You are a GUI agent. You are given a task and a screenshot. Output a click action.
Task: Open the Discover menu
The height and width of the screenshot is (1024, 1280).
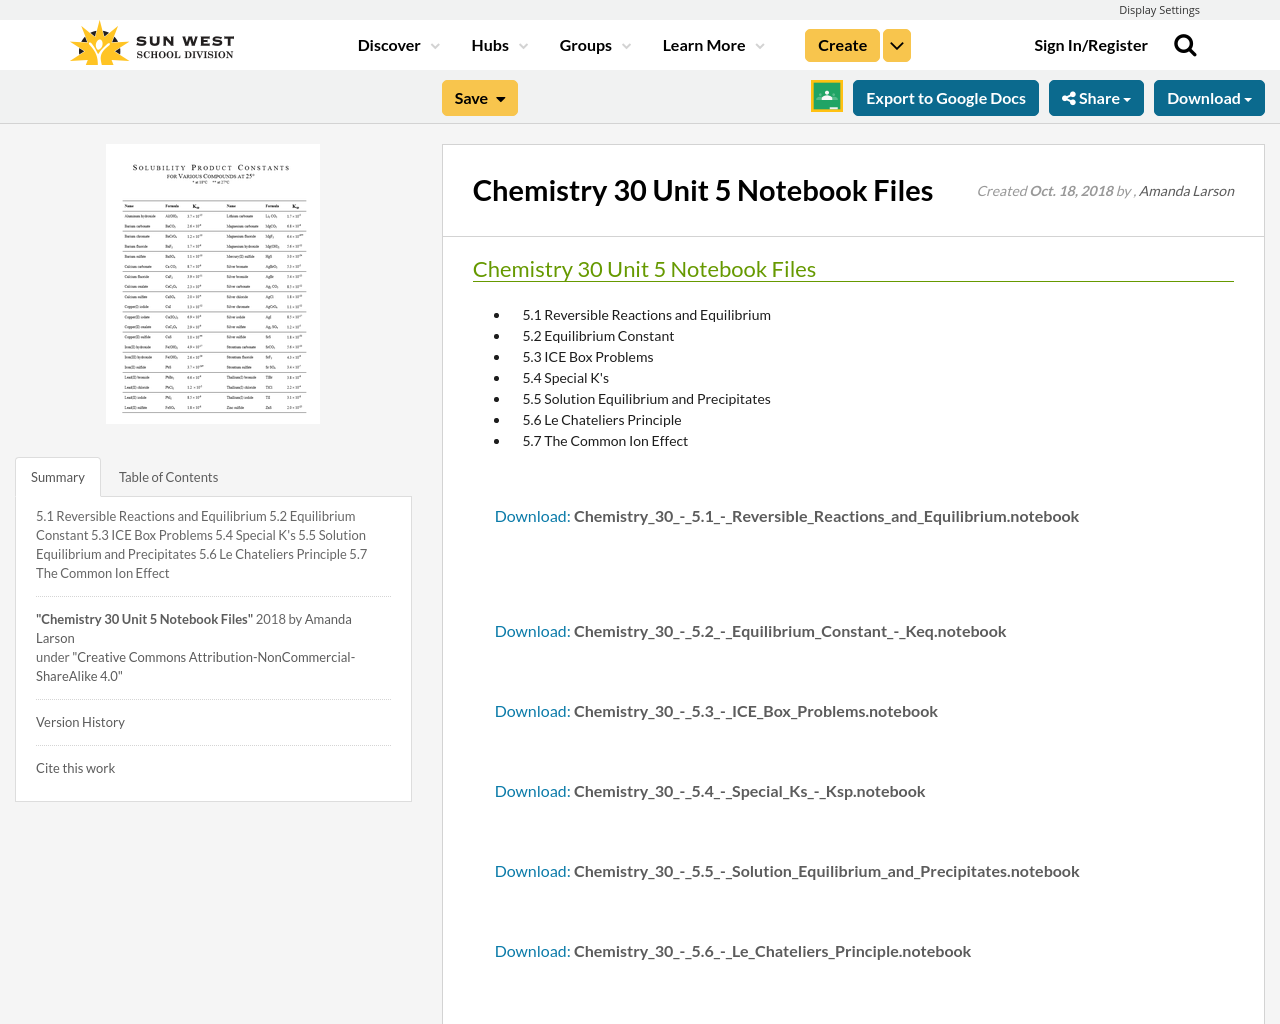(398, 45)
